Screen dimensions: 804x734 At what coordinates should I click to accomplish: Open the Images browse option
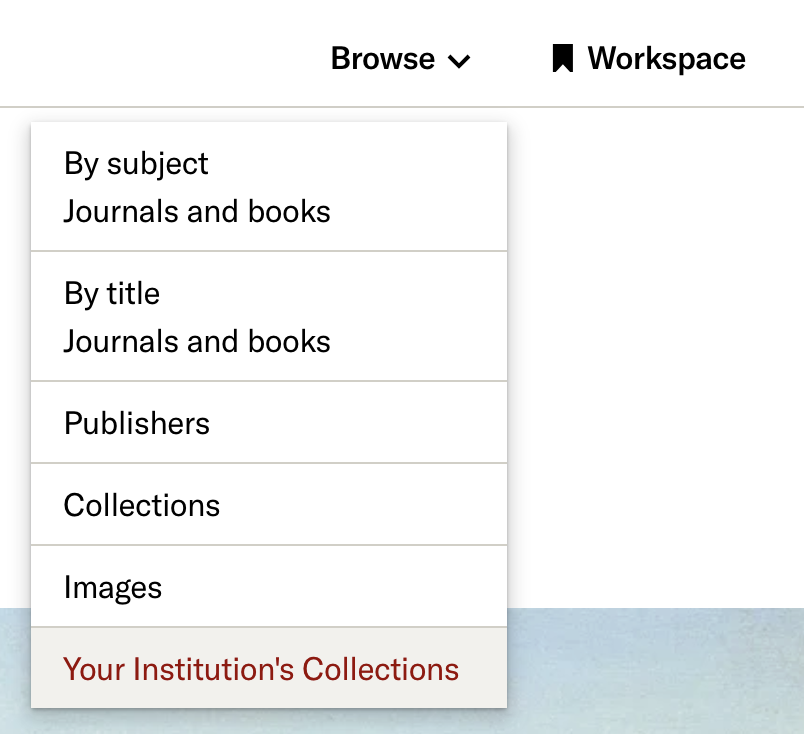113,588
